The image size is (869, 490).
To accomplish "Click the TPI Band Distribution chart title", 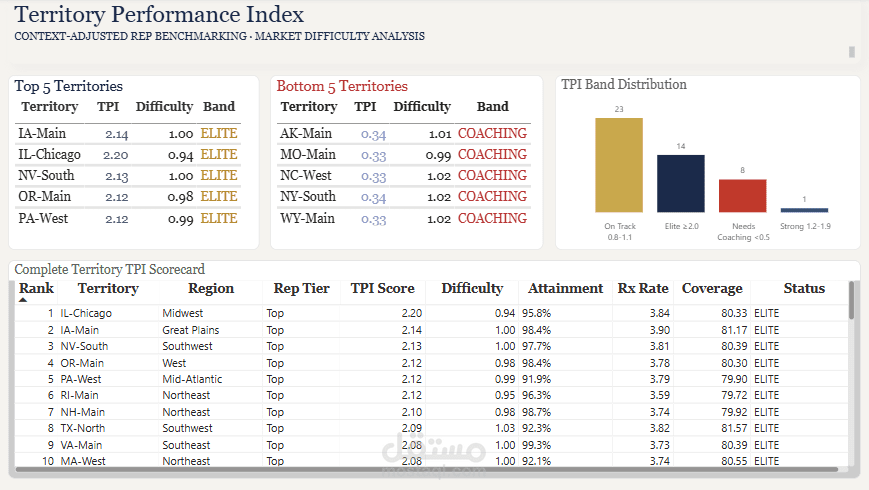I will [624, 85].
